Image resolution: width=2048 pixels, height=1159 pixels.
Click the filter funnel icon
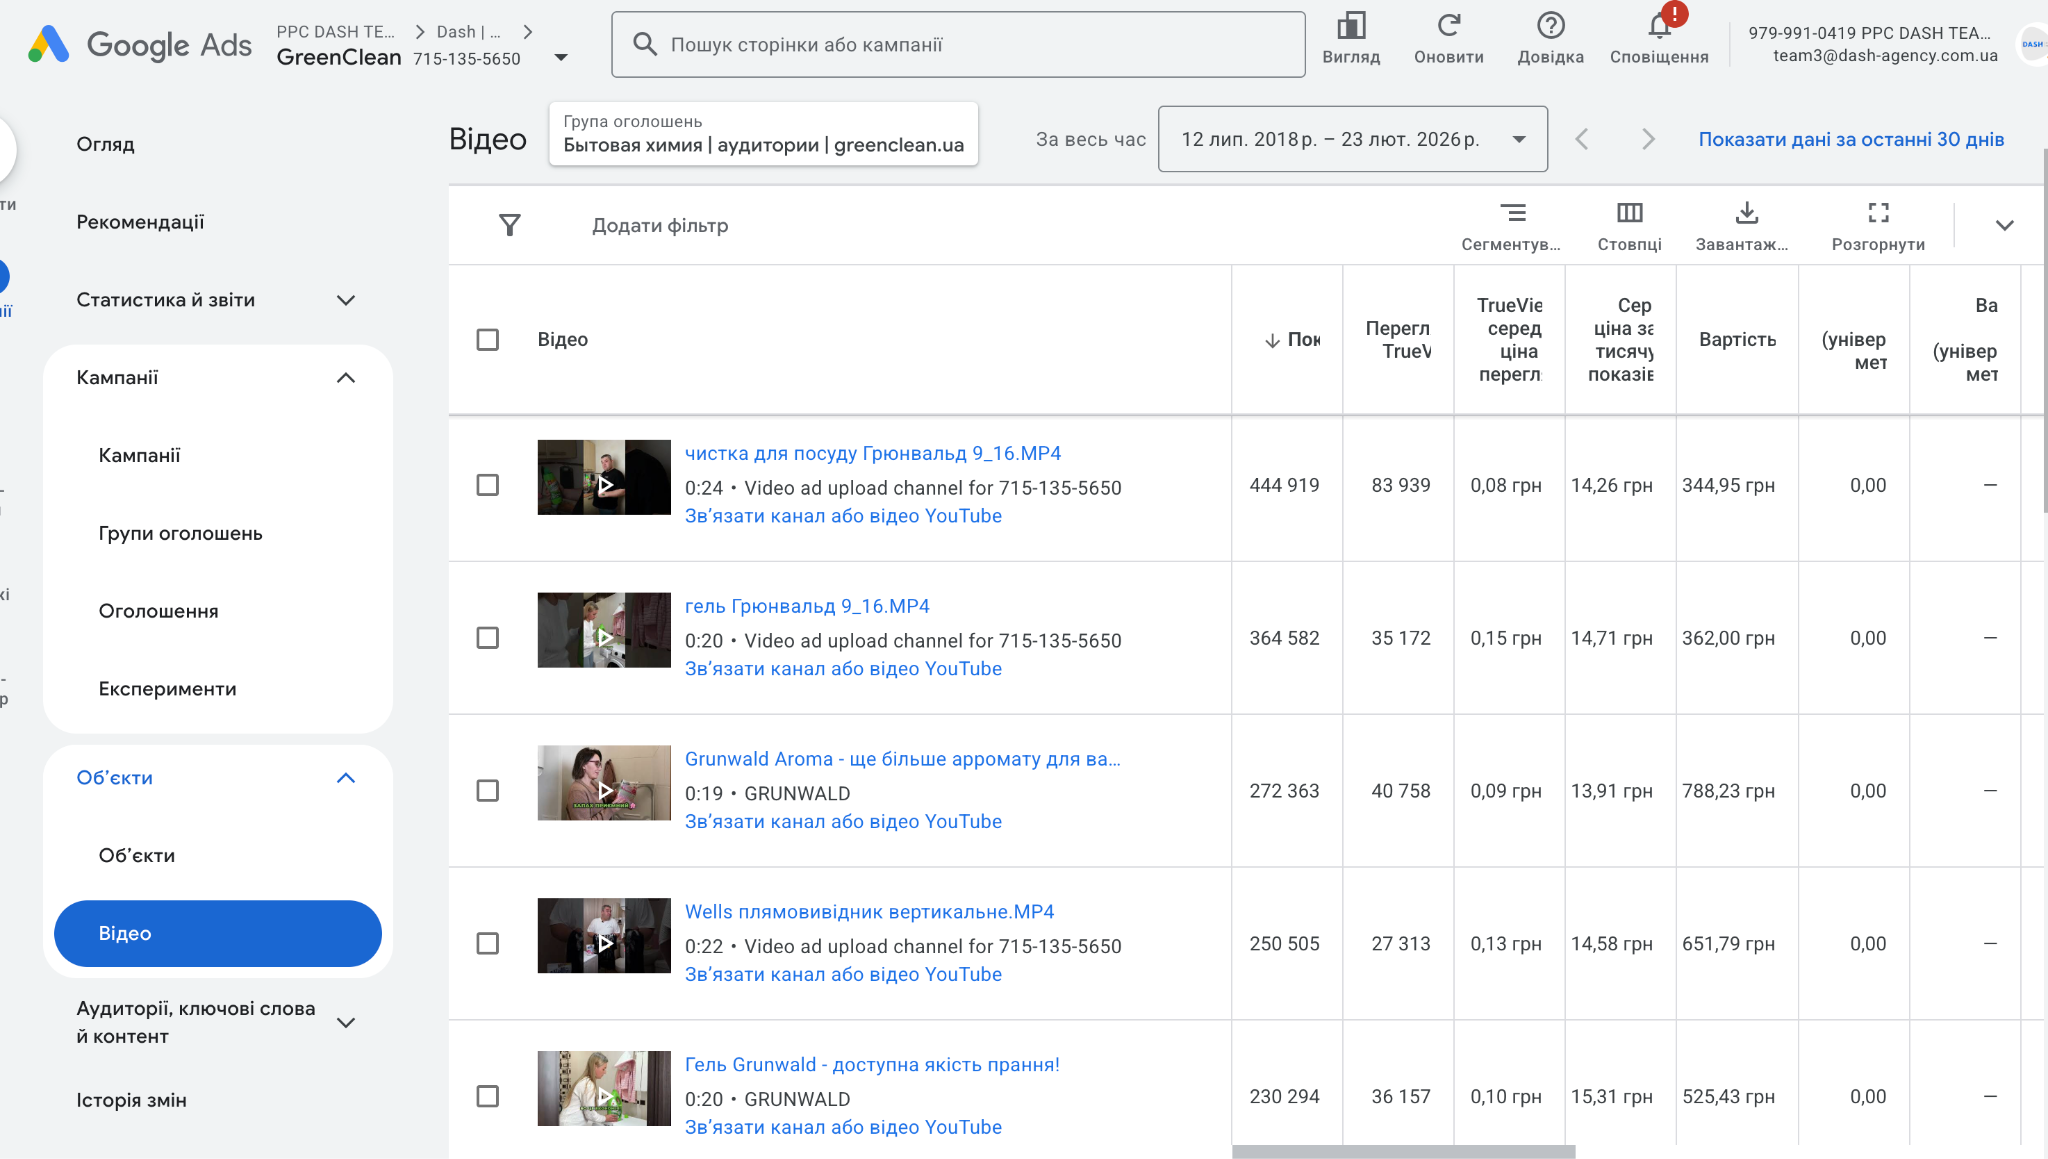pyautogui.click(x=510, y=225)
